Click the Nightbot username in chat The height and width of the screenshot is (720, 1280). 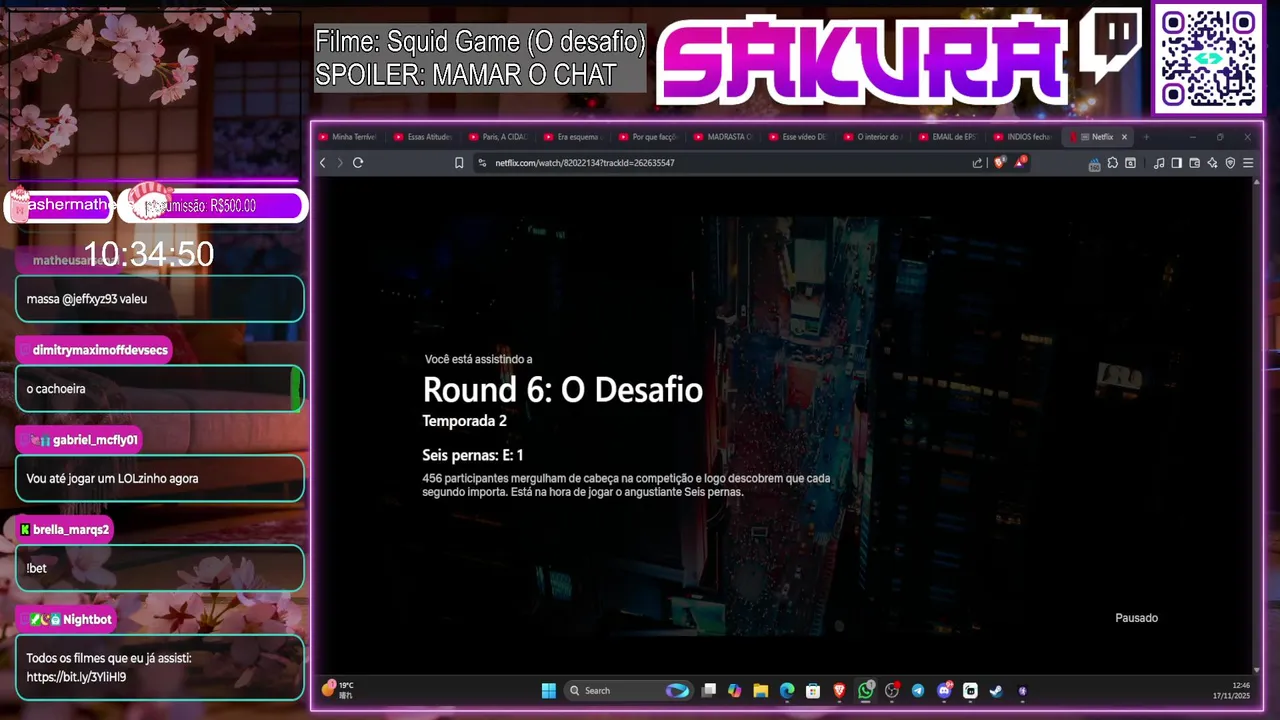click(x=87, y=619)
